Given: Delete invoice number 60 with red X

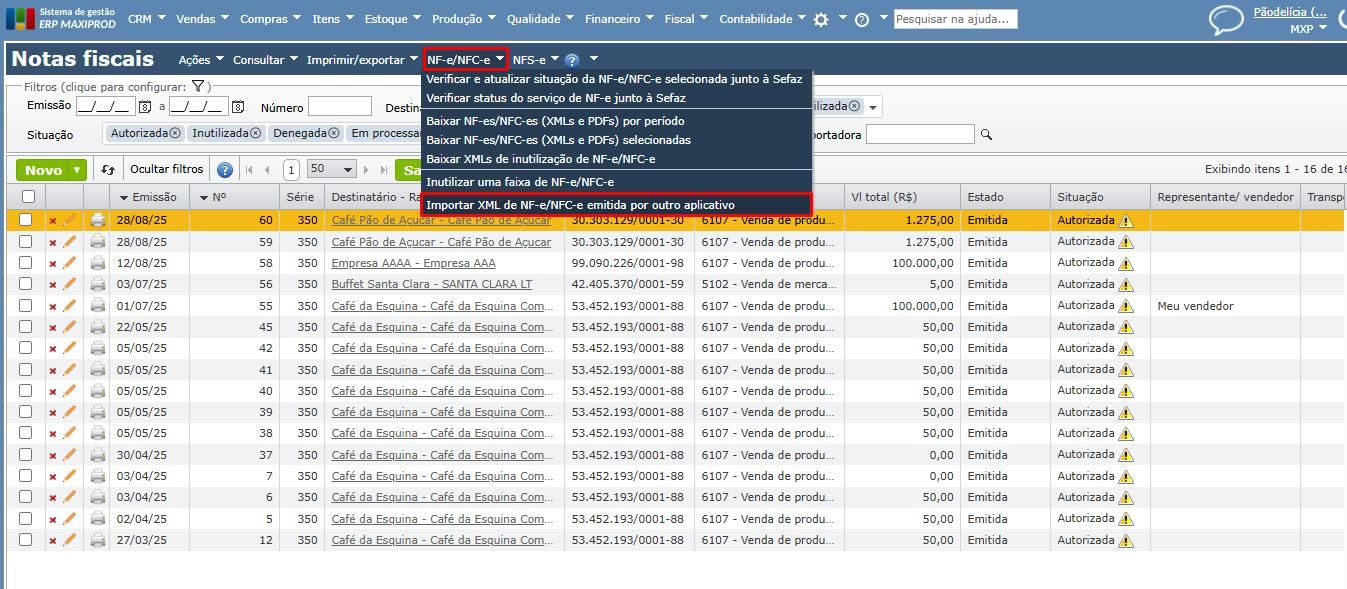Looking at the screenshot, I should [53, 221].
